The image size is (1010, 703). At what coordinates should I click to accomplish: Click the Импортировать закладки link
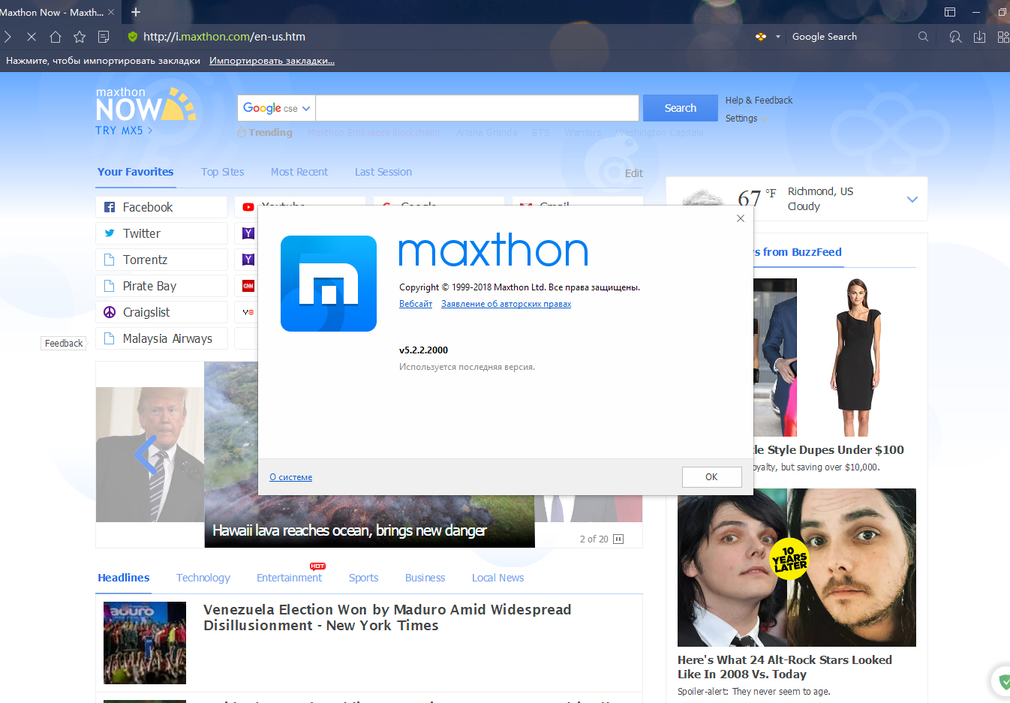271,61
